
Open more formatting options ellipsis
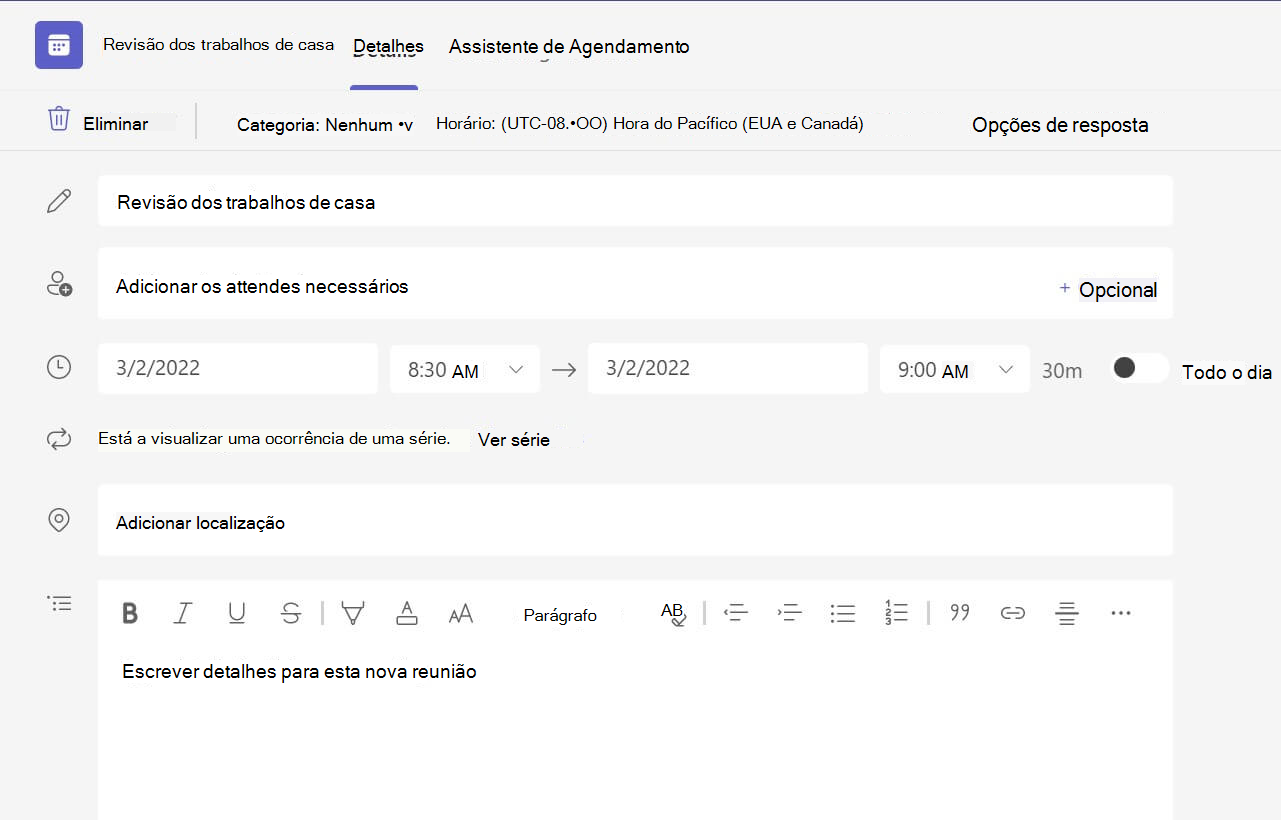(x=1121, y=612)
